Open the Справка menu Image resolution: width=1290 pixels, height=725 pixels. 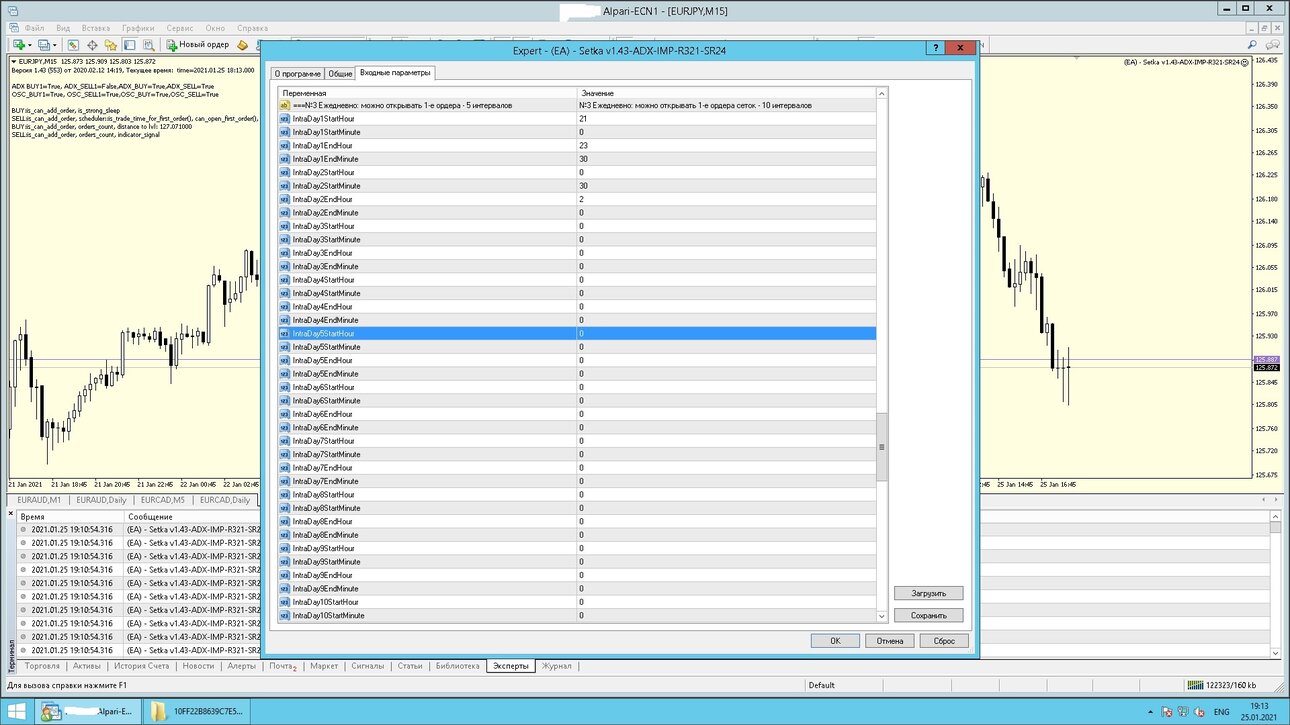(253, 29)
